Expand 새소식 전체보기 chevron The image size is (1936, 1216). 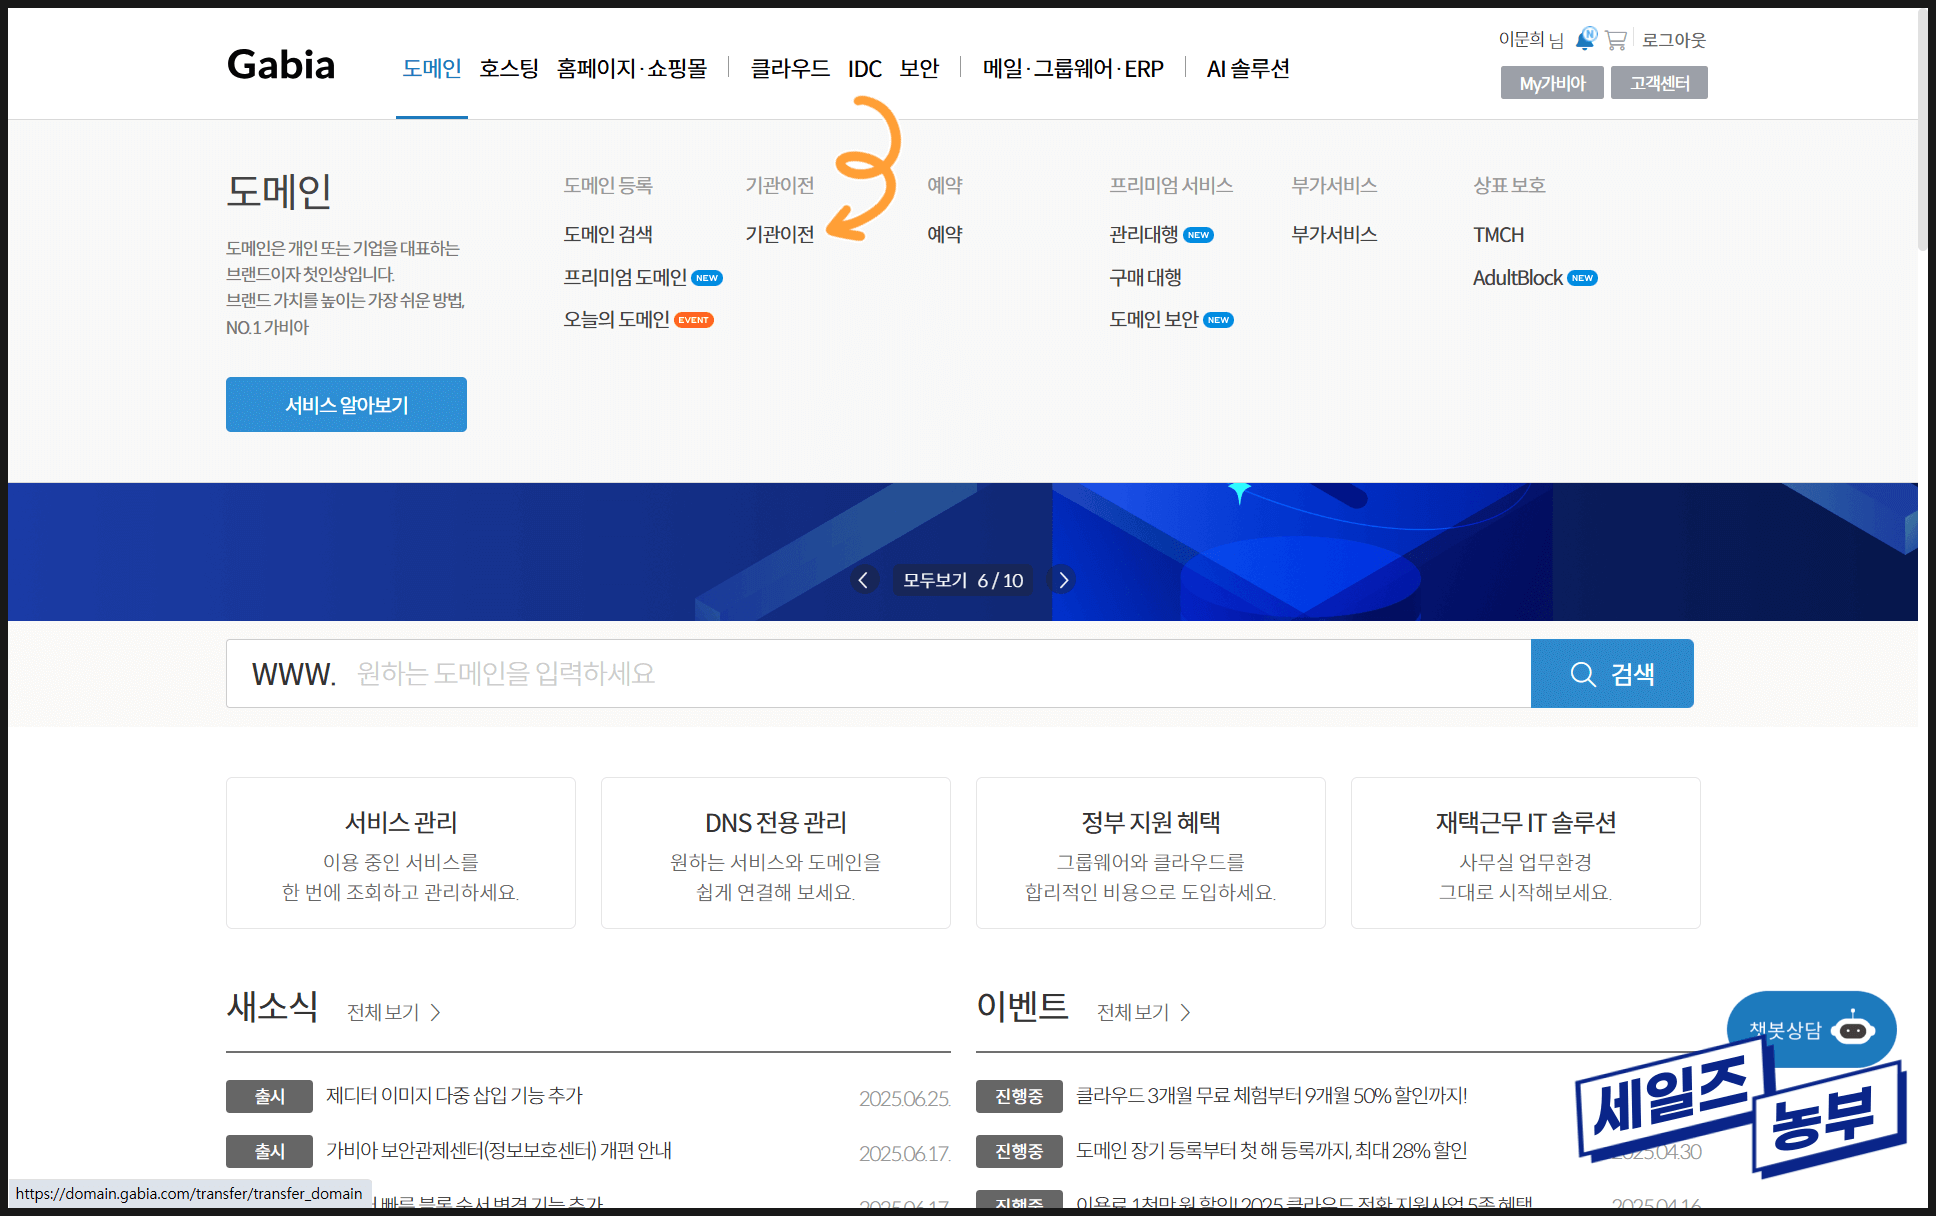435,1012
